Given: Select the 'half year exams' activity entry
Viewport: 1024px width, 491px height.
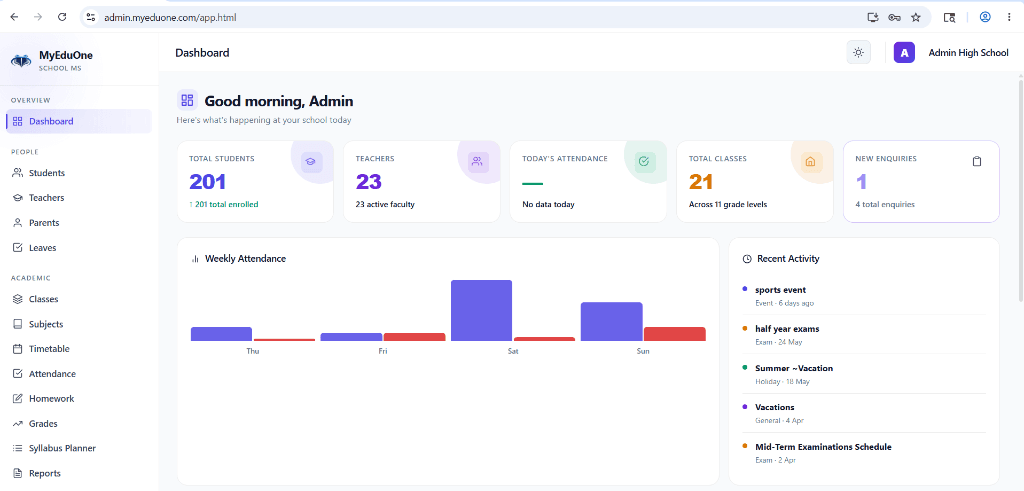Looking at the screenshot, I should [864, 335].
